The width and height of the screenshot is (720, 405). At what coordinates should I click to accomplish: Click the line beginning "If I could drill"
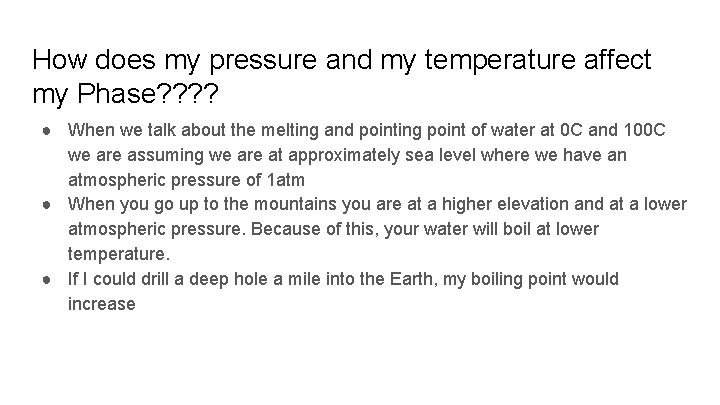point(343,280)
